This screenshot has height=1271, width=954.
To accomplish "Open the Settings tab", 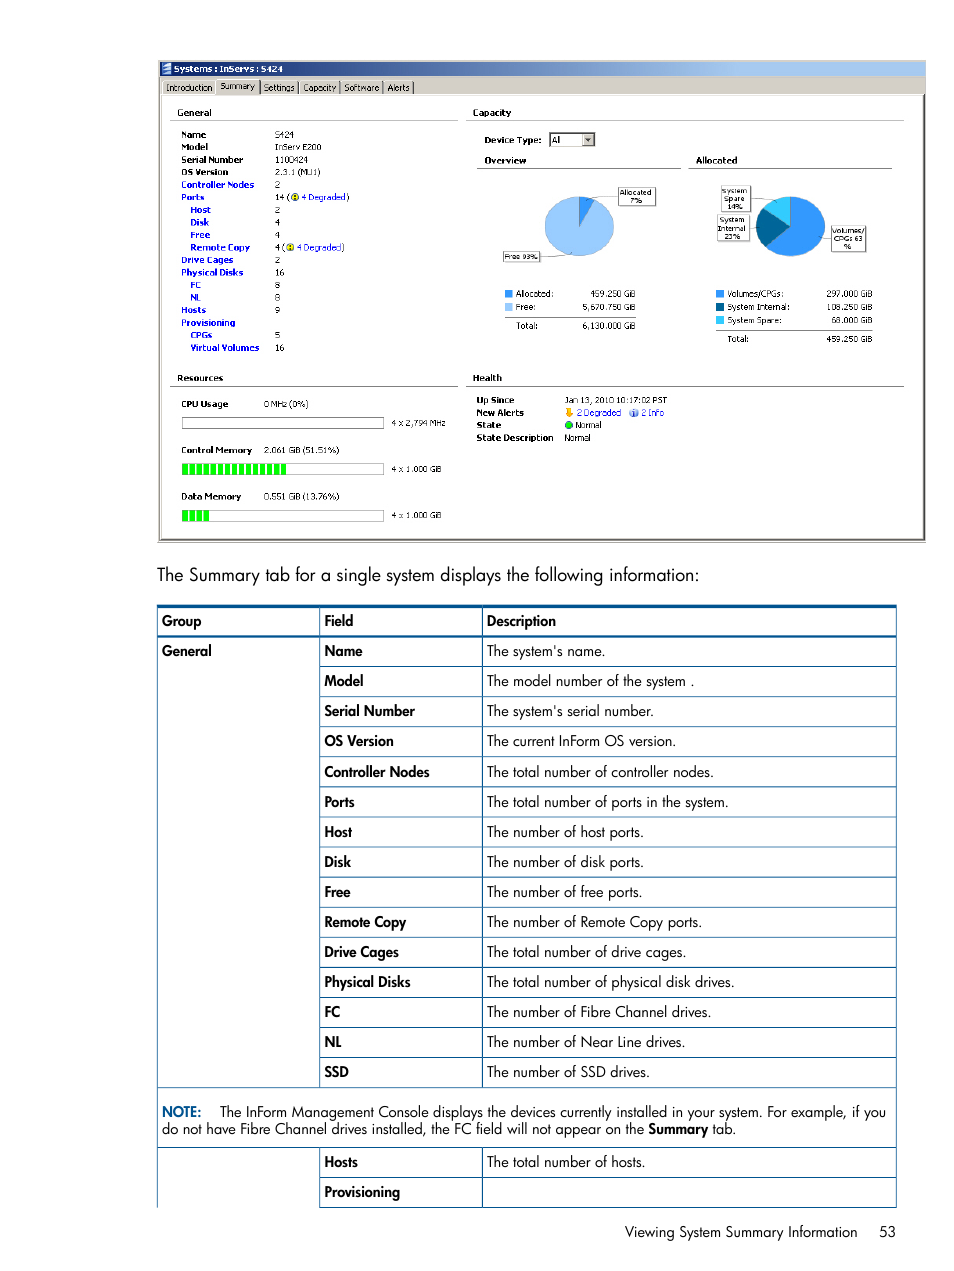I will tap(280, 88).
